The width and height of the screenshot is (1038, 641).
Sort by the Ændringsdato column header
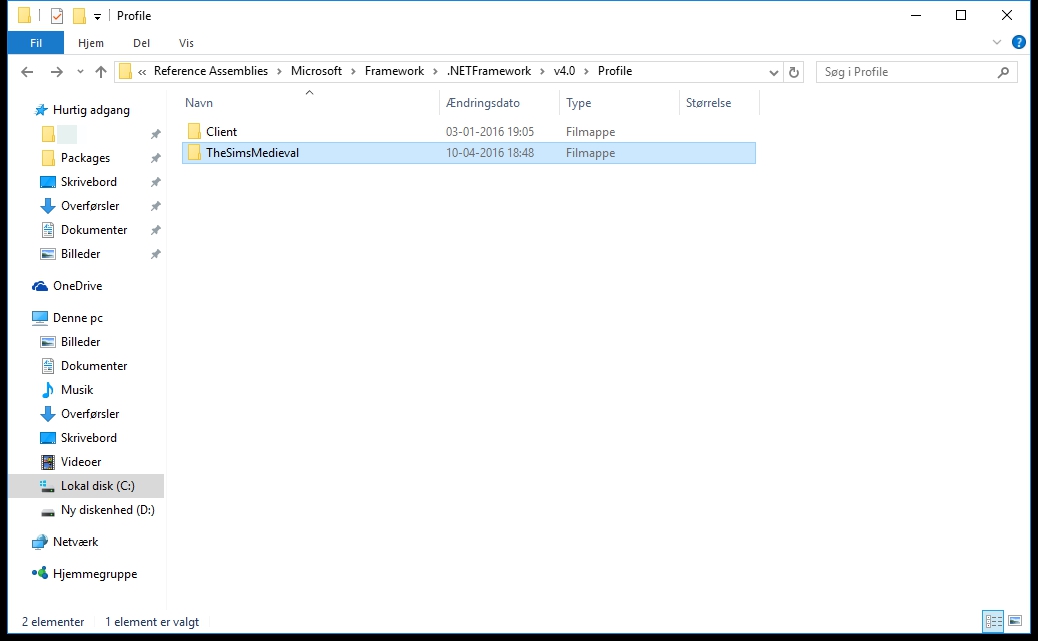[483, 103]
